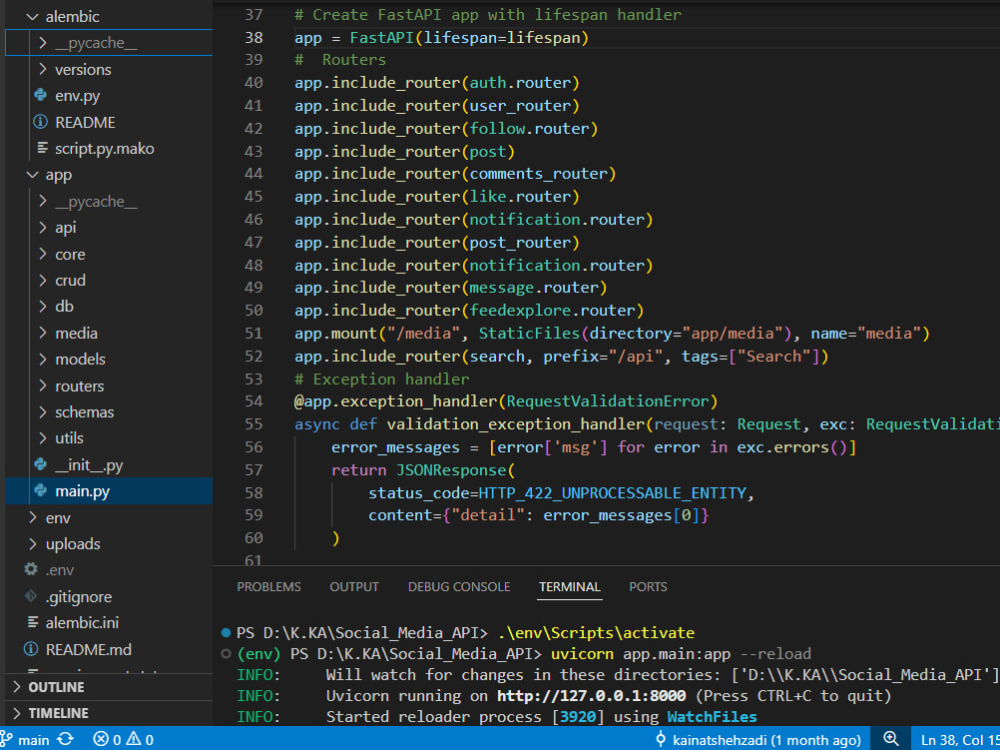
Task: Expand the crud folder
Action: point(43,280)
